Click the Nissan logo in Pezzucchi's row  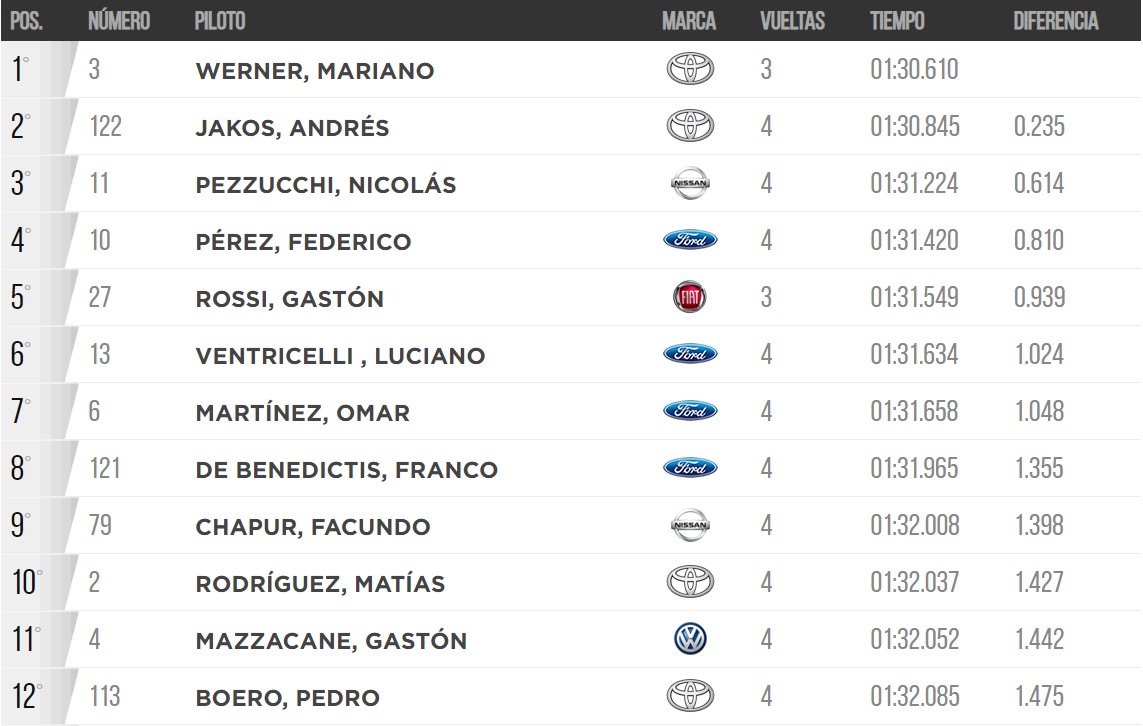[690, 183]
